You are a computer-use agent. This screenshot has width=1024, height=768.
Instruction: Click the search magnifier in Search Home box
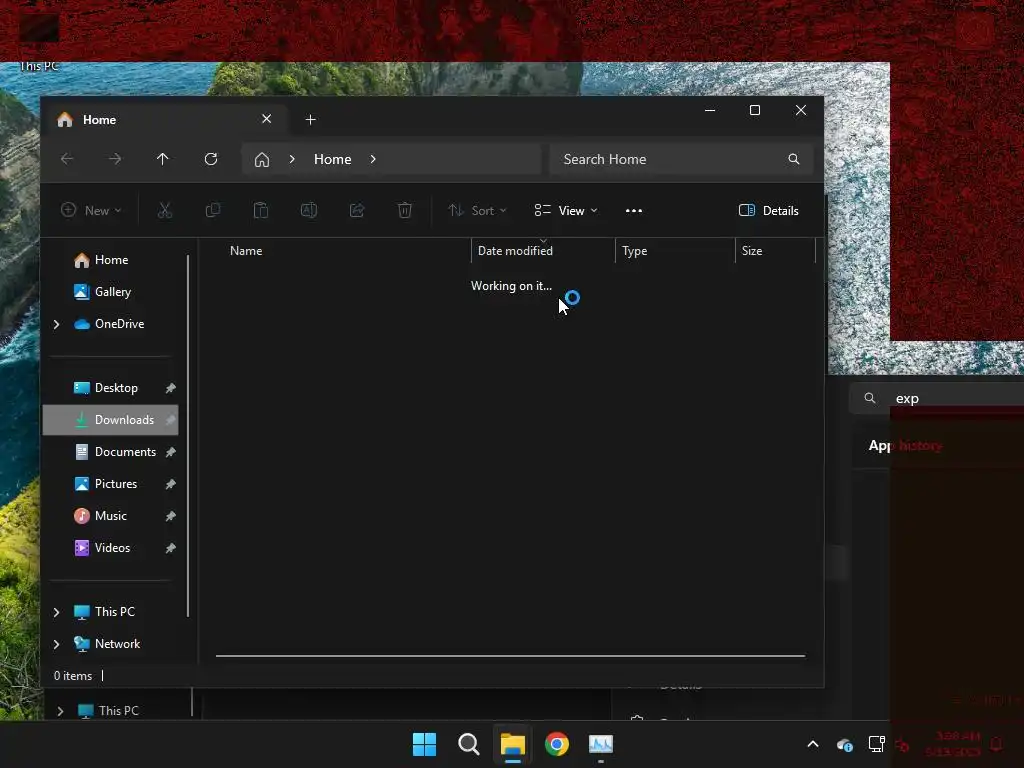tap(793, 159)
